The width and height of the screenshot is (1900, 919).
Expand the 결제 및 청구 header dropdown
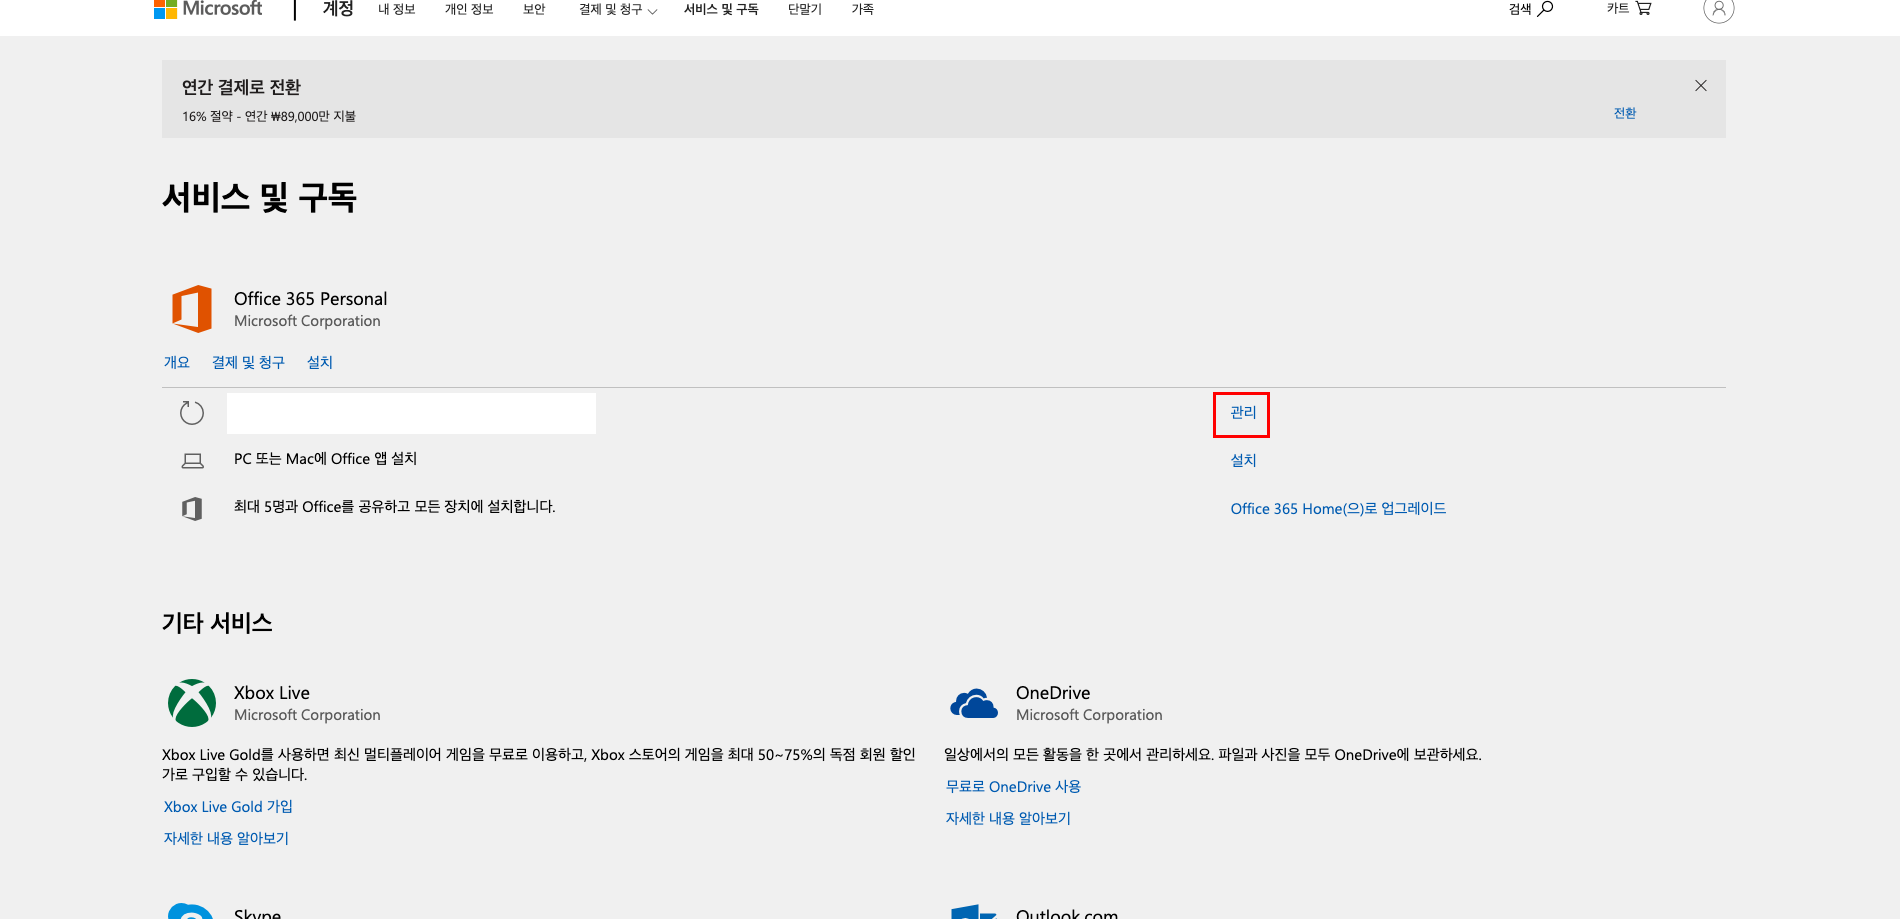point(618,10)
